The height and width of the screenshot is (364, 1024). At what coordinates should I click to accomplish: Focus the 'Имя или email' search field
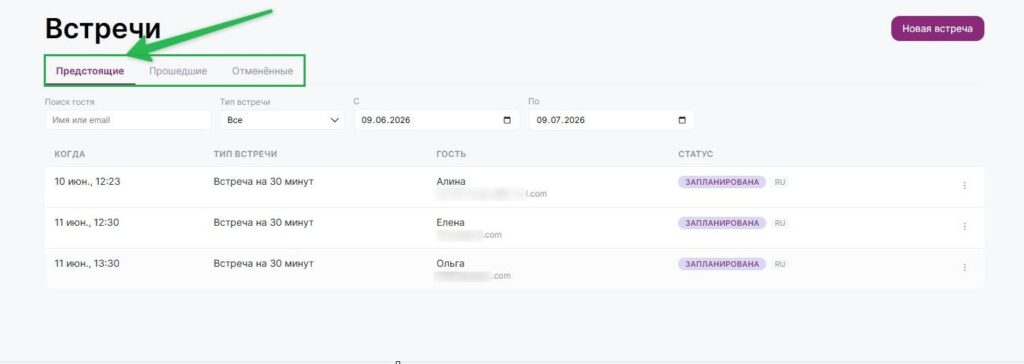[128, 120]
